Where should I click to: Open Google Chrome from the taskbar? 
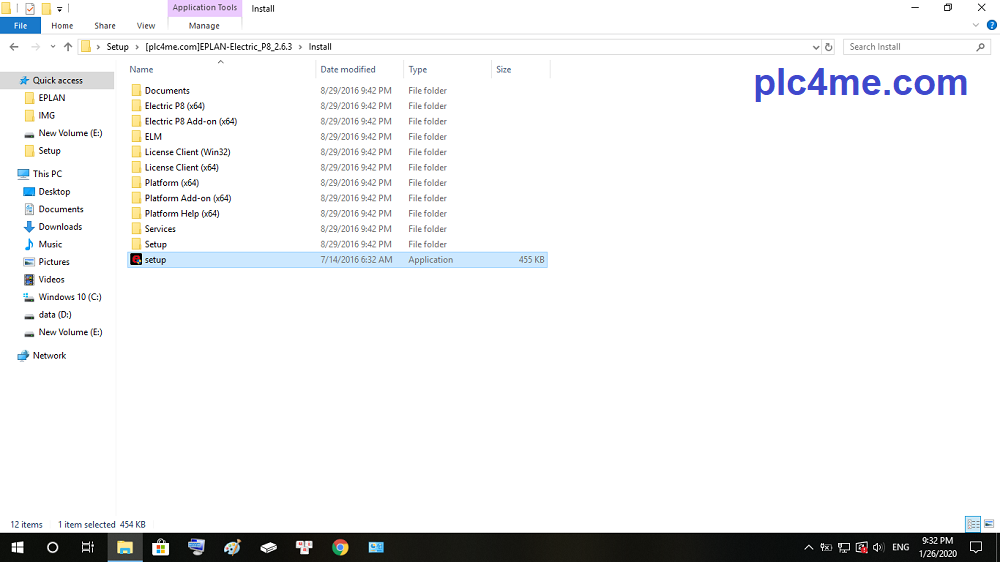coord(340,547)
